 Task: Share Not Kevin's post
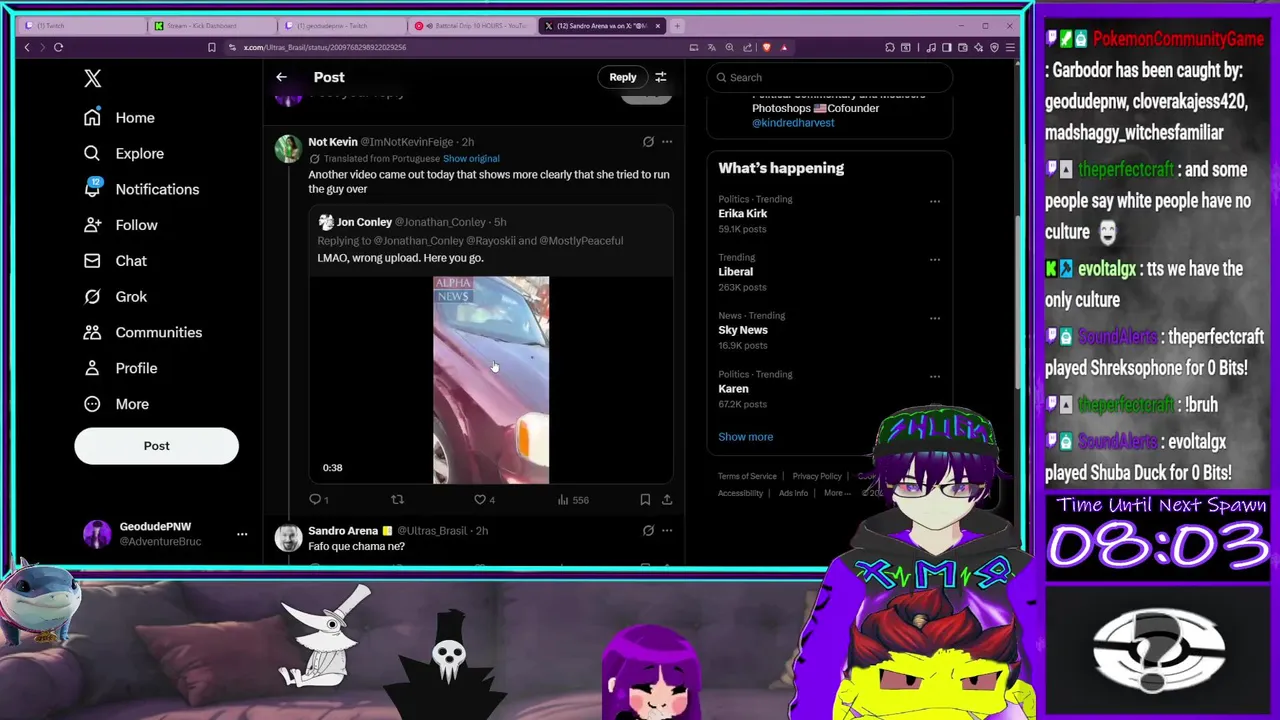coord(667,499)
